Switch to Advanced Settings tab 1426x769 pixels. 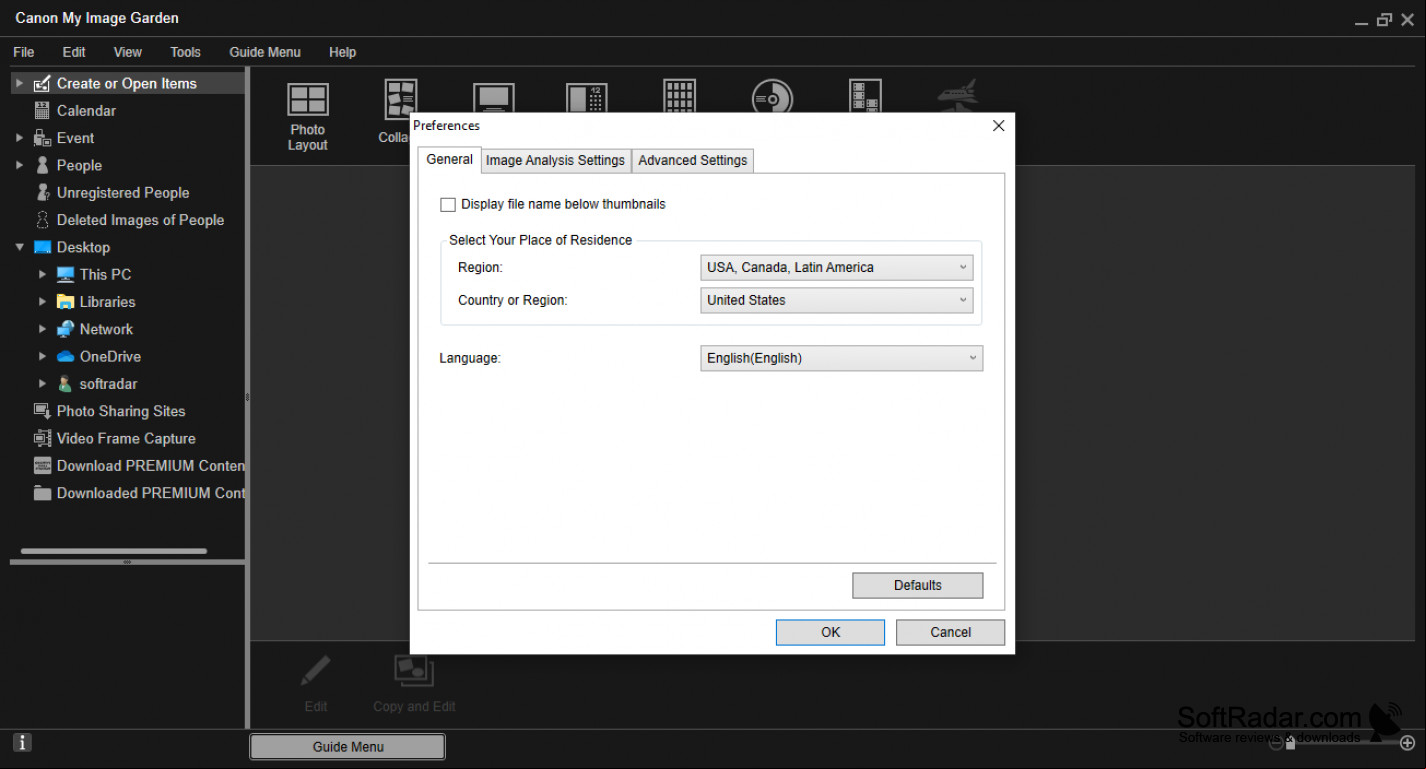[x=693, y=160]
